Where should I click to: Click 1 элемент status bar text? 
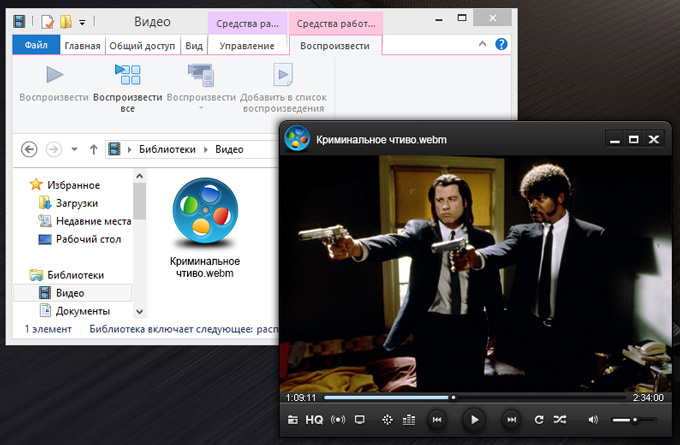tap(48, 329)
